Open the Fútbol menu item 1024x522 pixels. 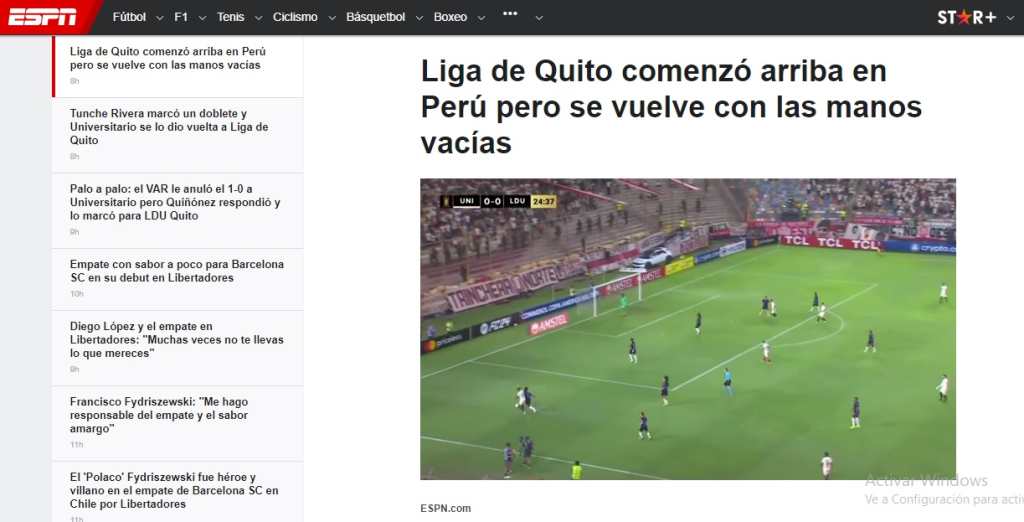[129, 17]
